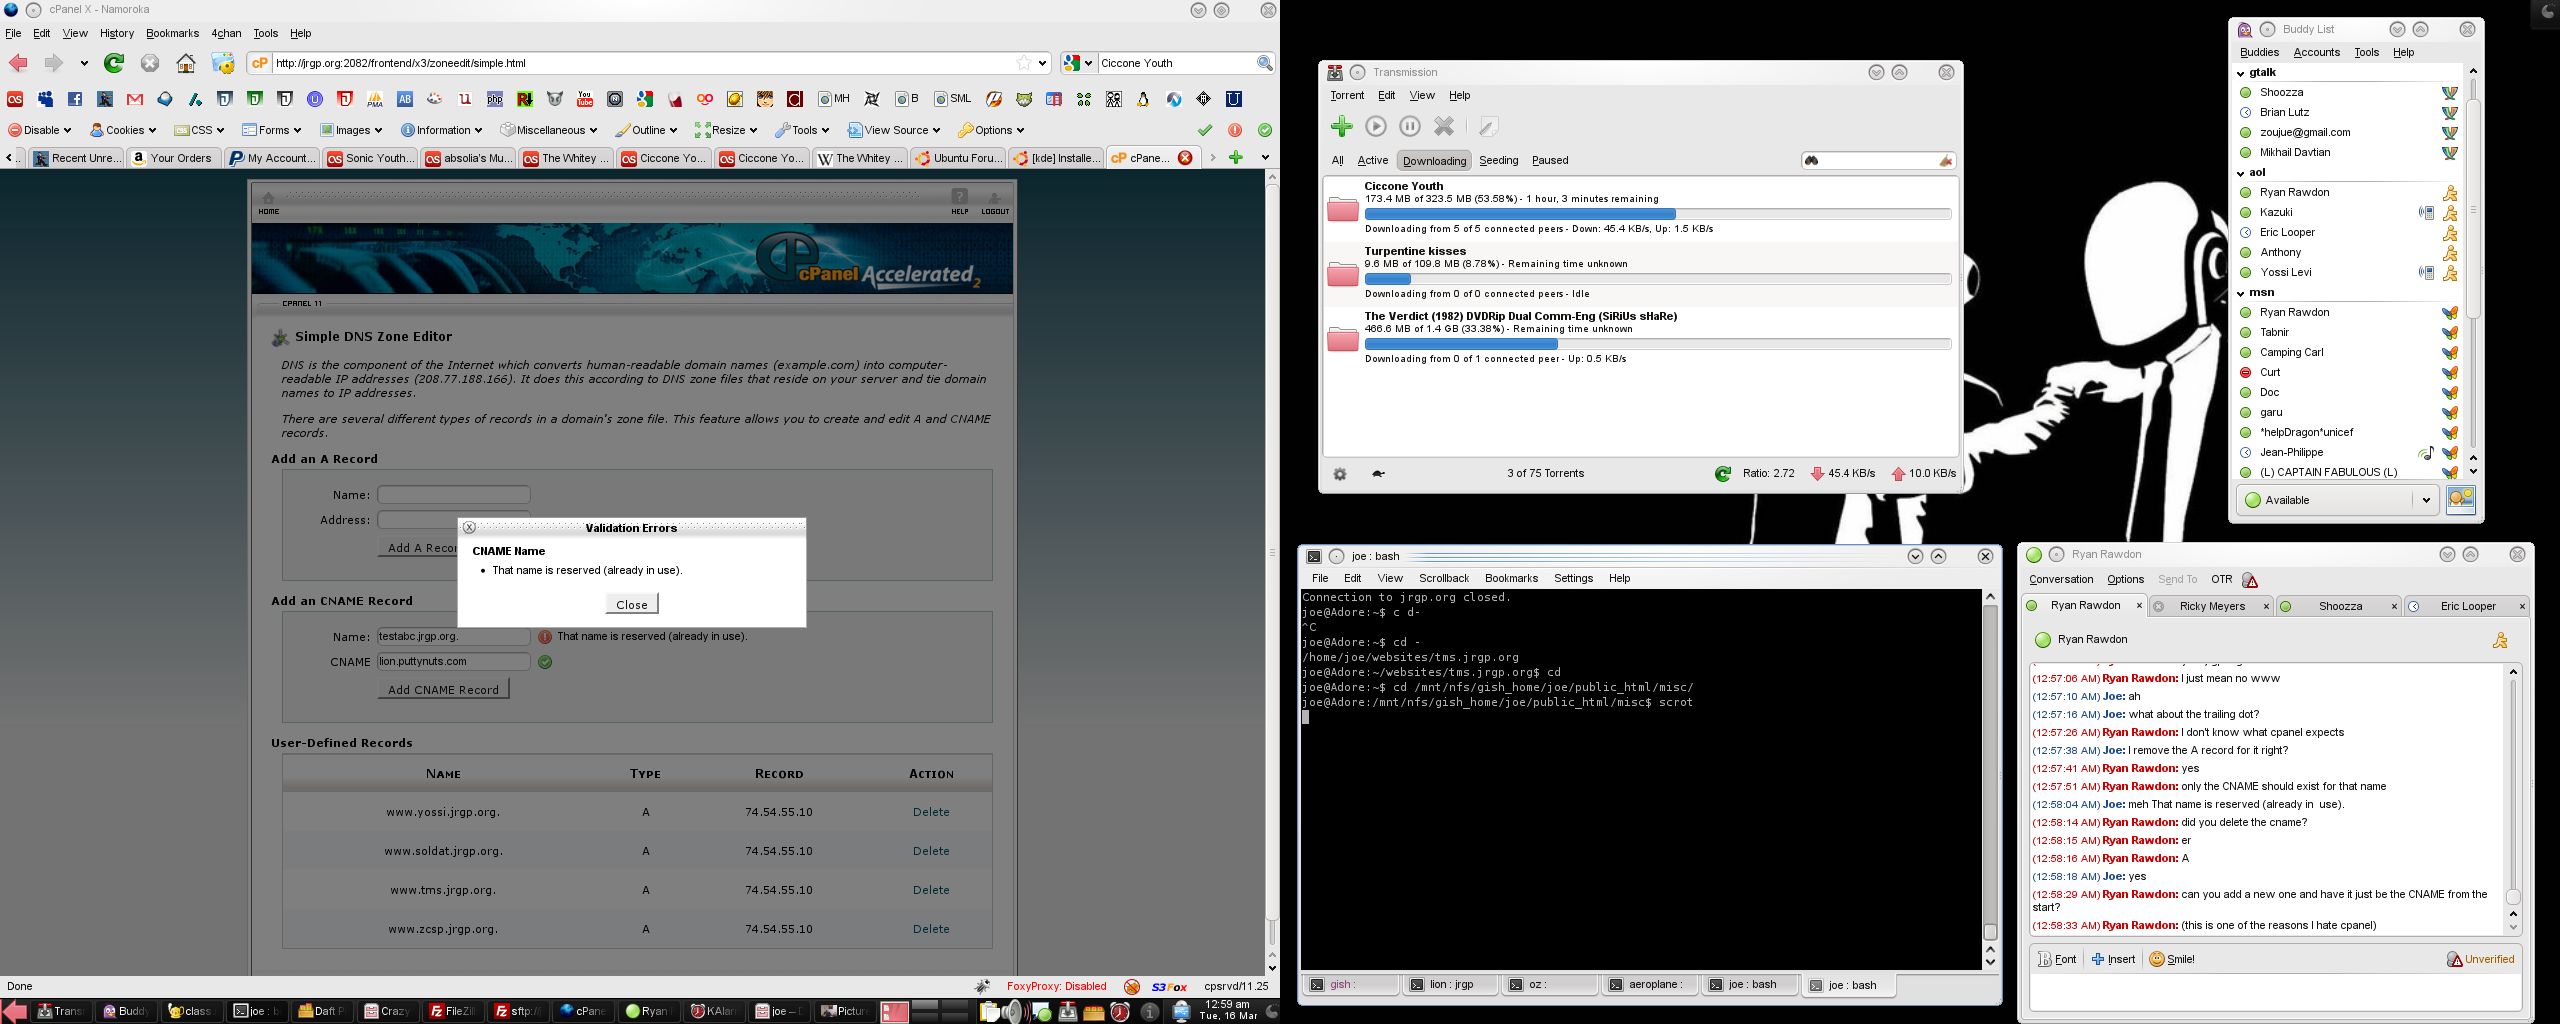The image size is (2560, 1024).
Task: Click the browser Stop loading icon
Action: 150,63
